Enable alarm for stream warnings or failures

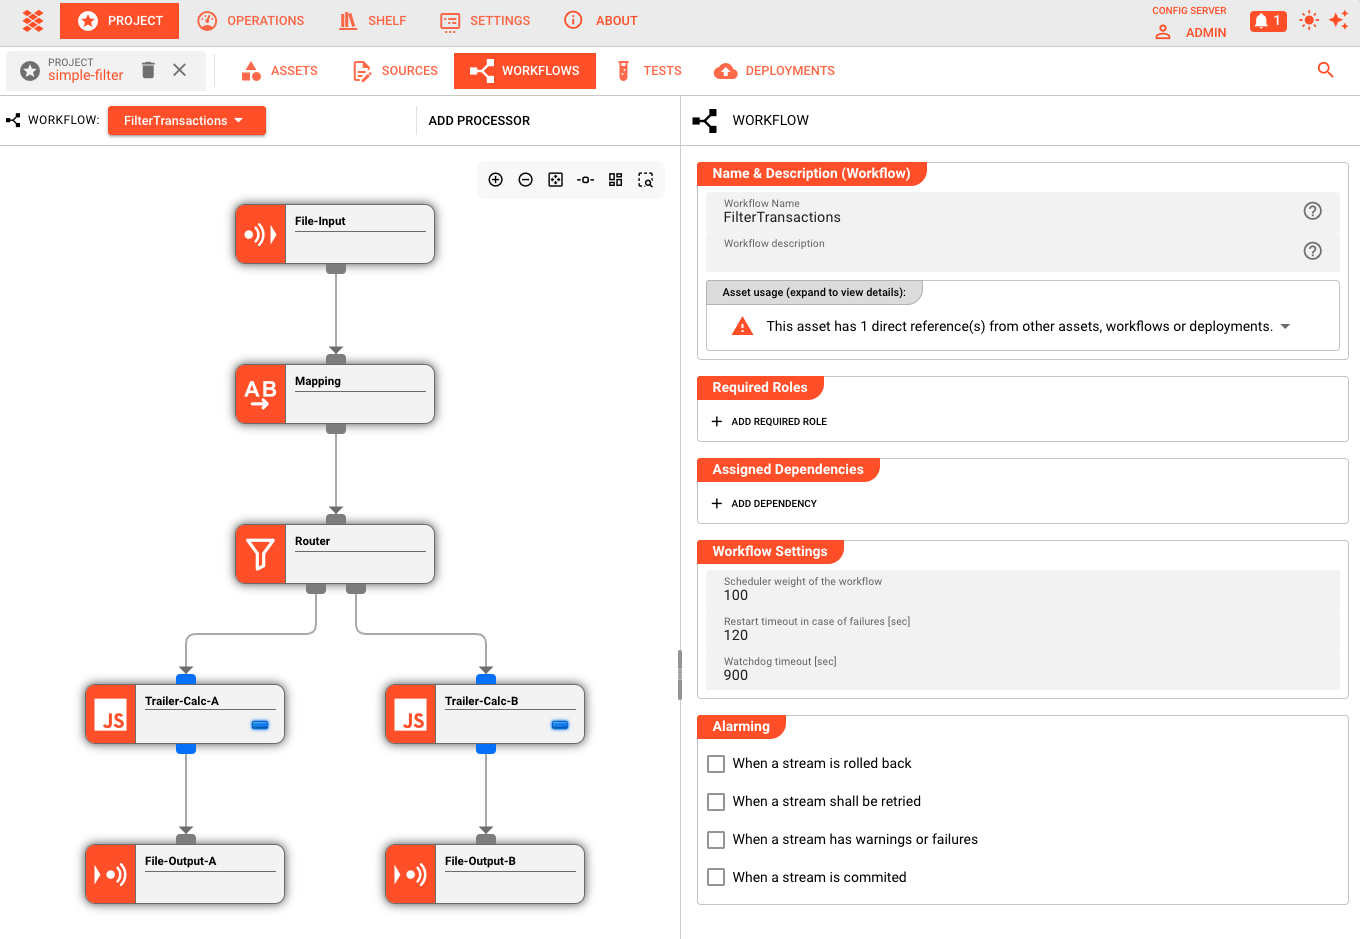(x=716, y=840)
